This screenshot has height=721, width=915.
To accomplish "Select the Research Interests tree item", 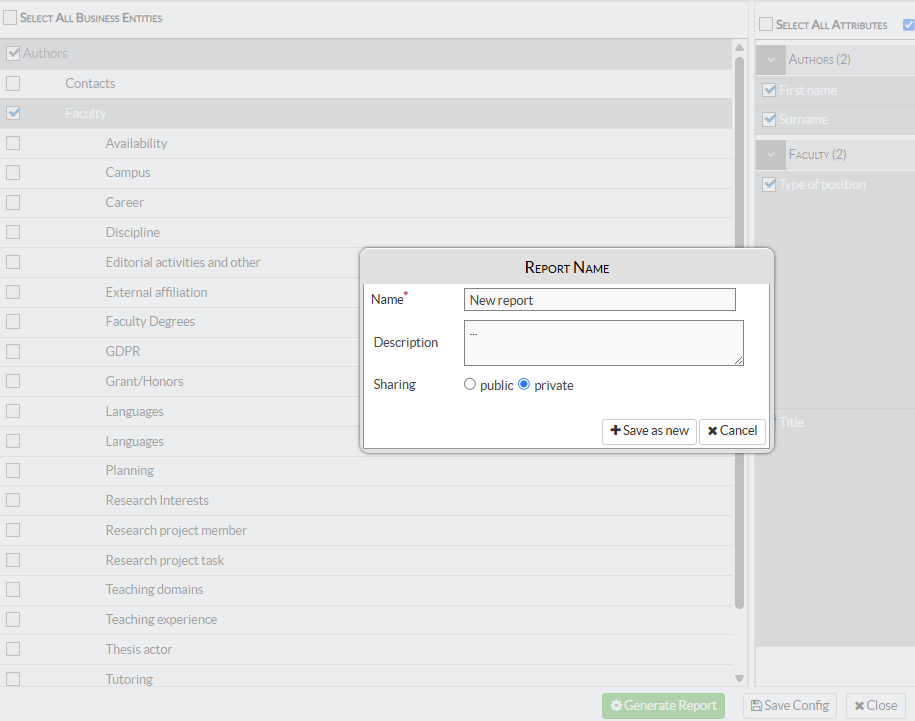I will point(157,500).
